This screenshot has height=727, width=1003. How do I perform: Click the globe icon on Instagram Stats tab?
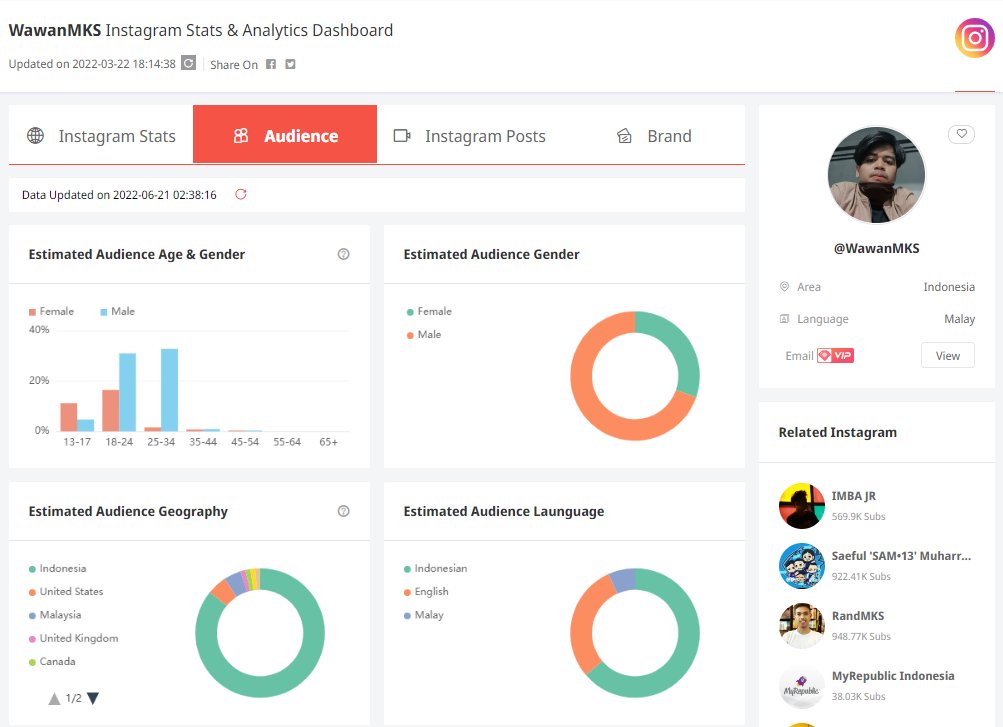[36, 136]
